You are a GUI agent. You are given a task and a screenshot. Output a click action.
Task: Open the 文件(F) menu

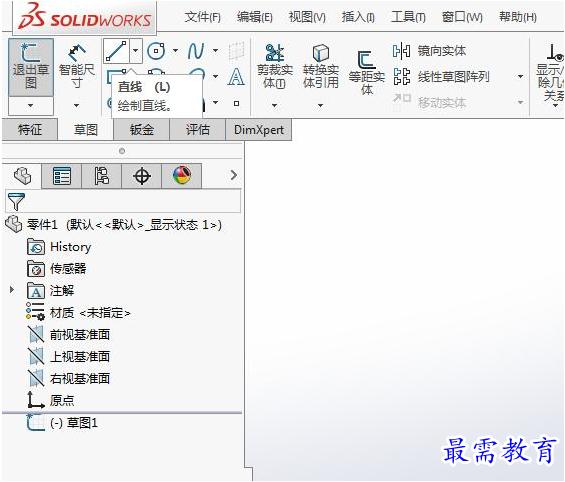point(203,17)
